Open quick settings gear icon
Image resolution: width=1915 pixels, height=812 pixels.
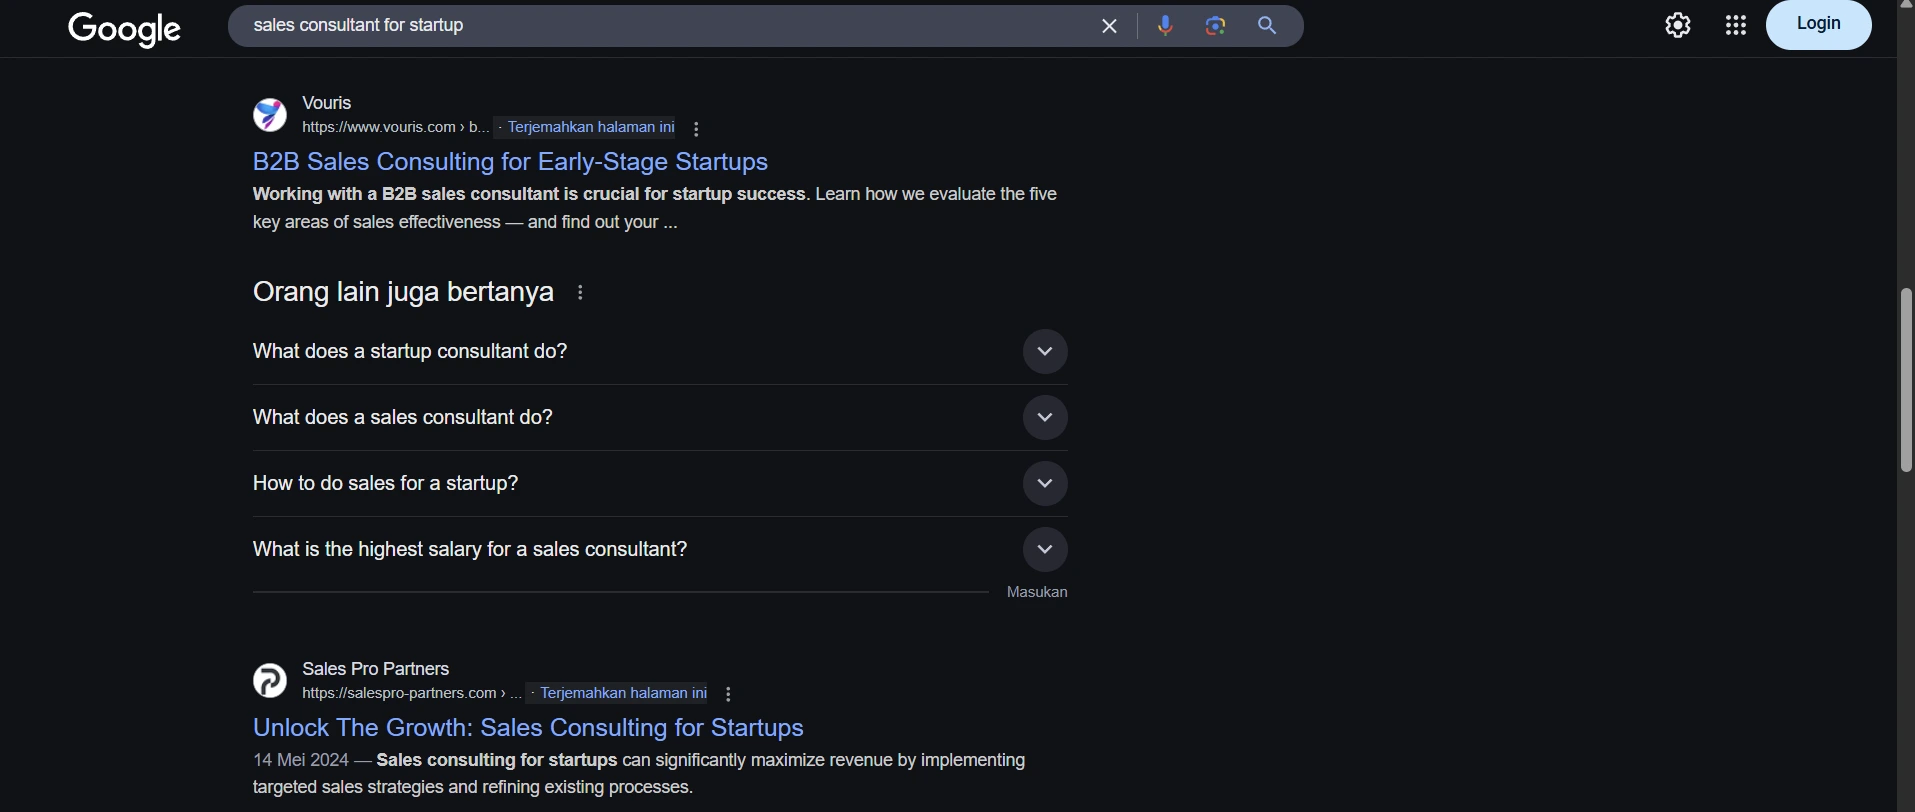[1678, 26]
